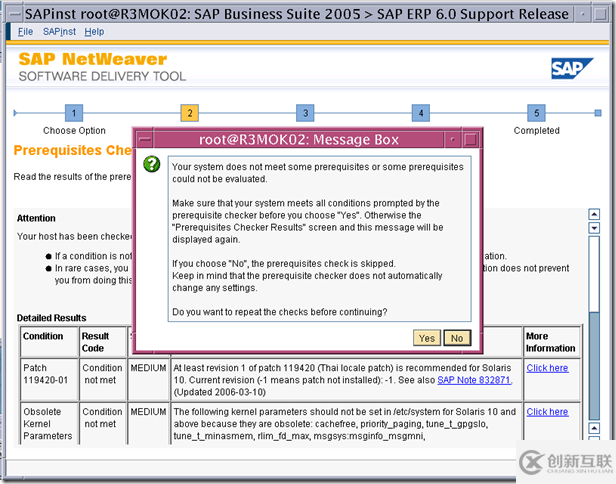Screen dimensions: 616x484
Task: Click here link for Obsolete Kernel Parameters
Action: [x=547, y=412]
